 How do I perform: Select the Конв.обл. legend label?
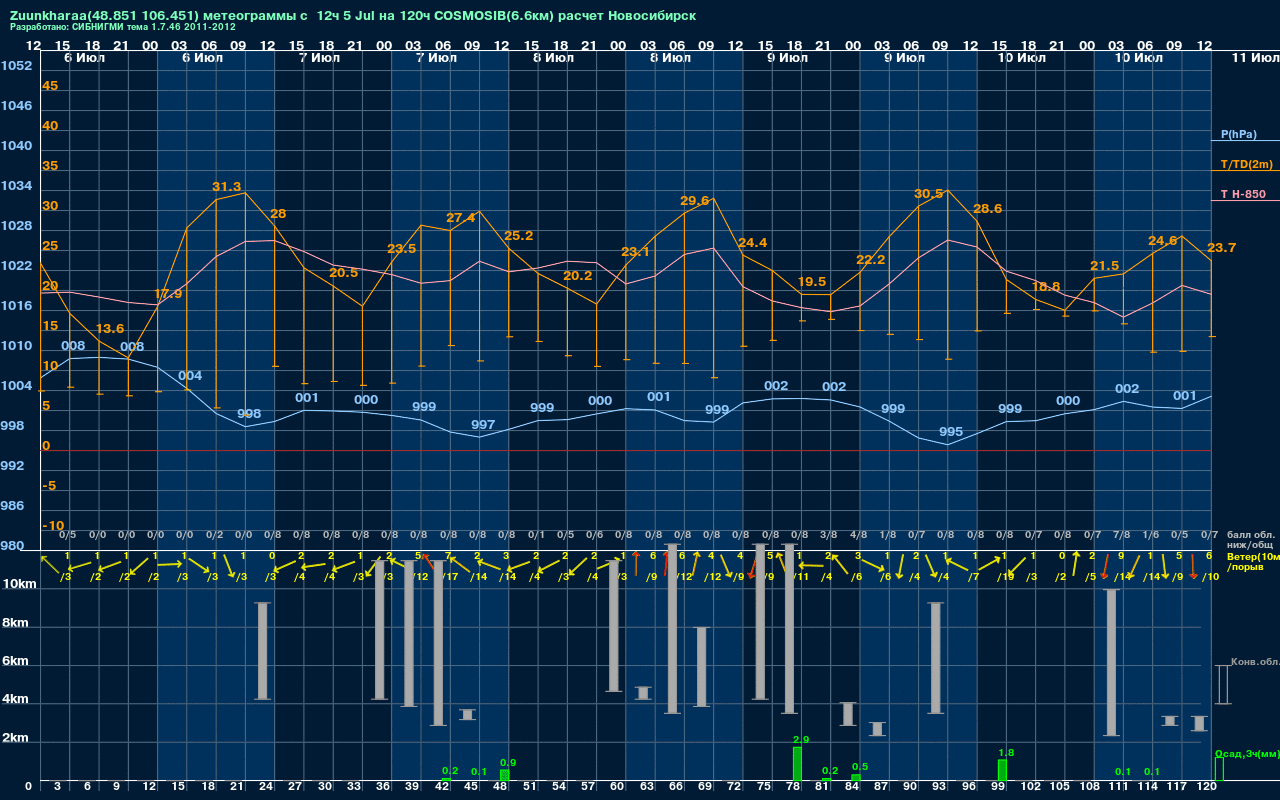point(1255,663)
